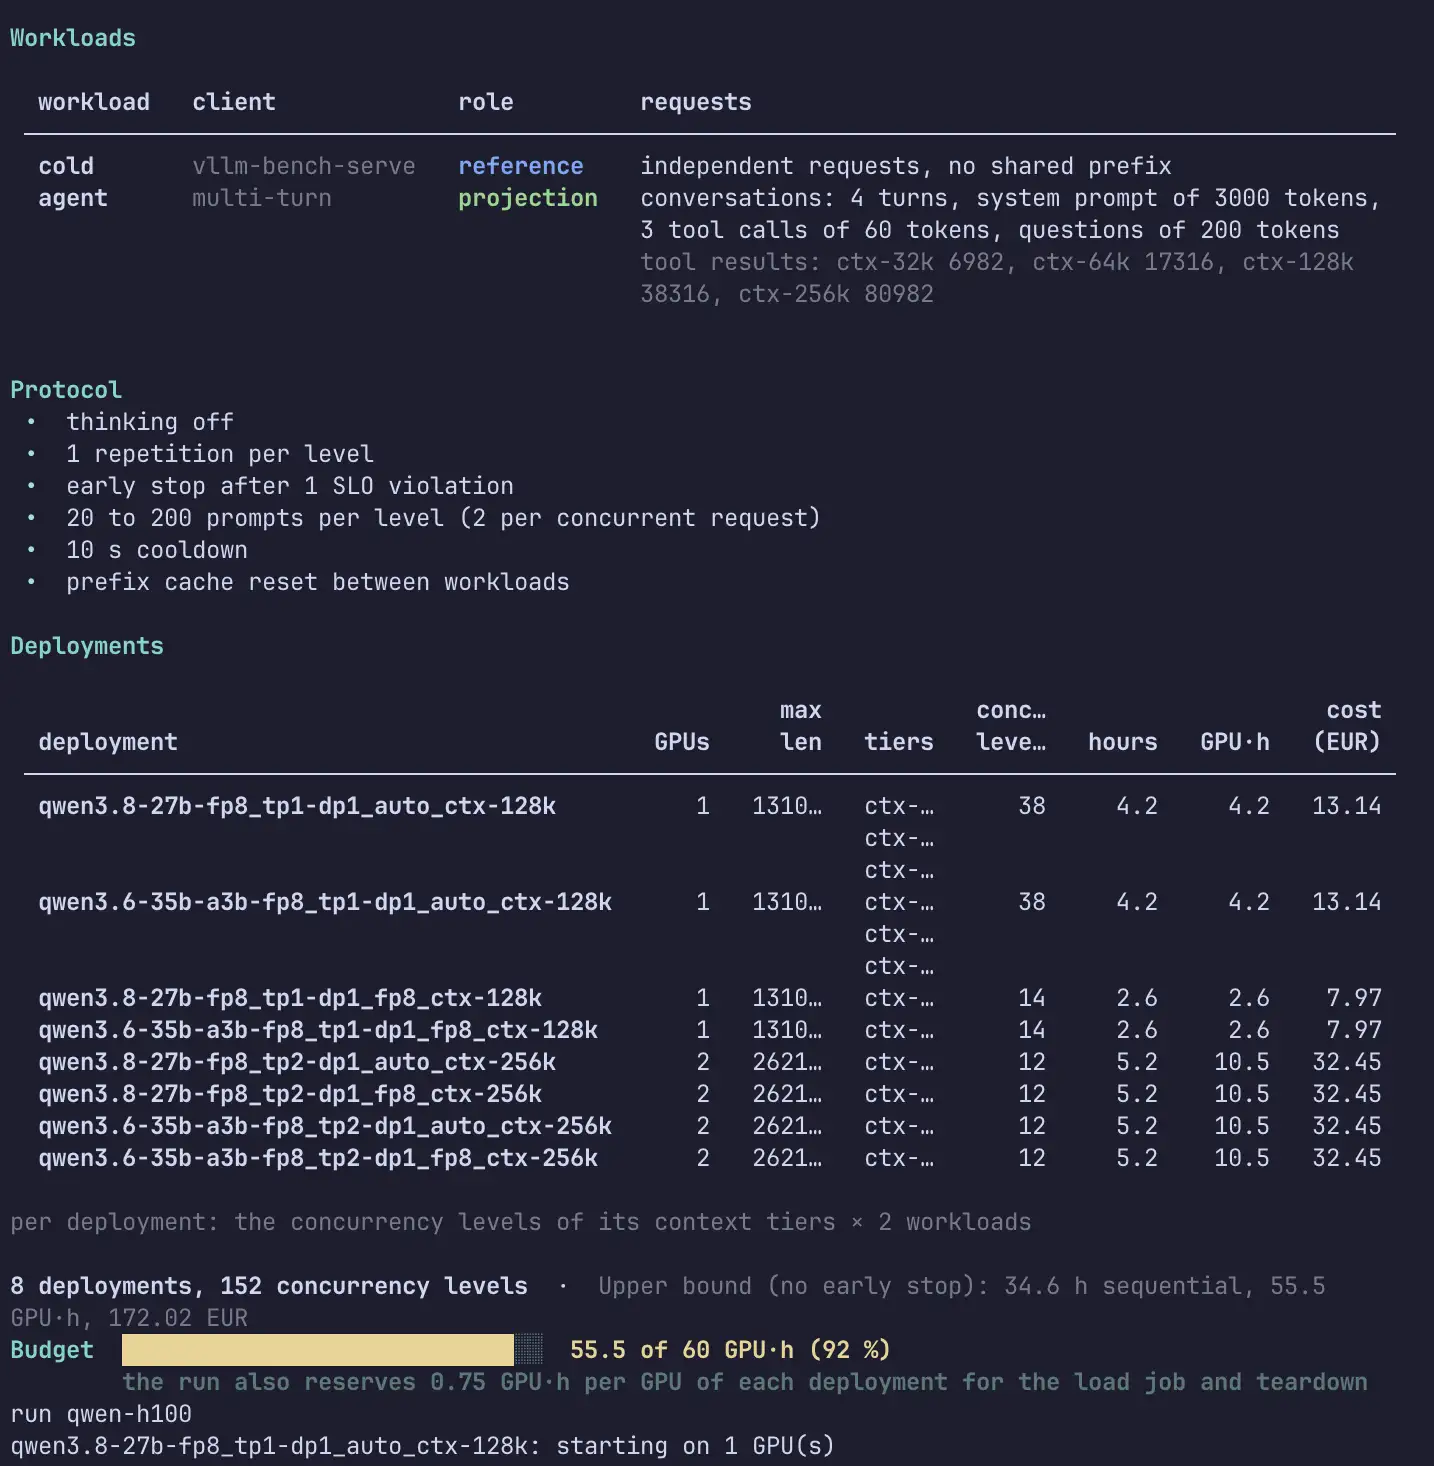This screenshot has height=1466, width=1434.
Task: Select the "agent" workload name
Action: (73, 198)
